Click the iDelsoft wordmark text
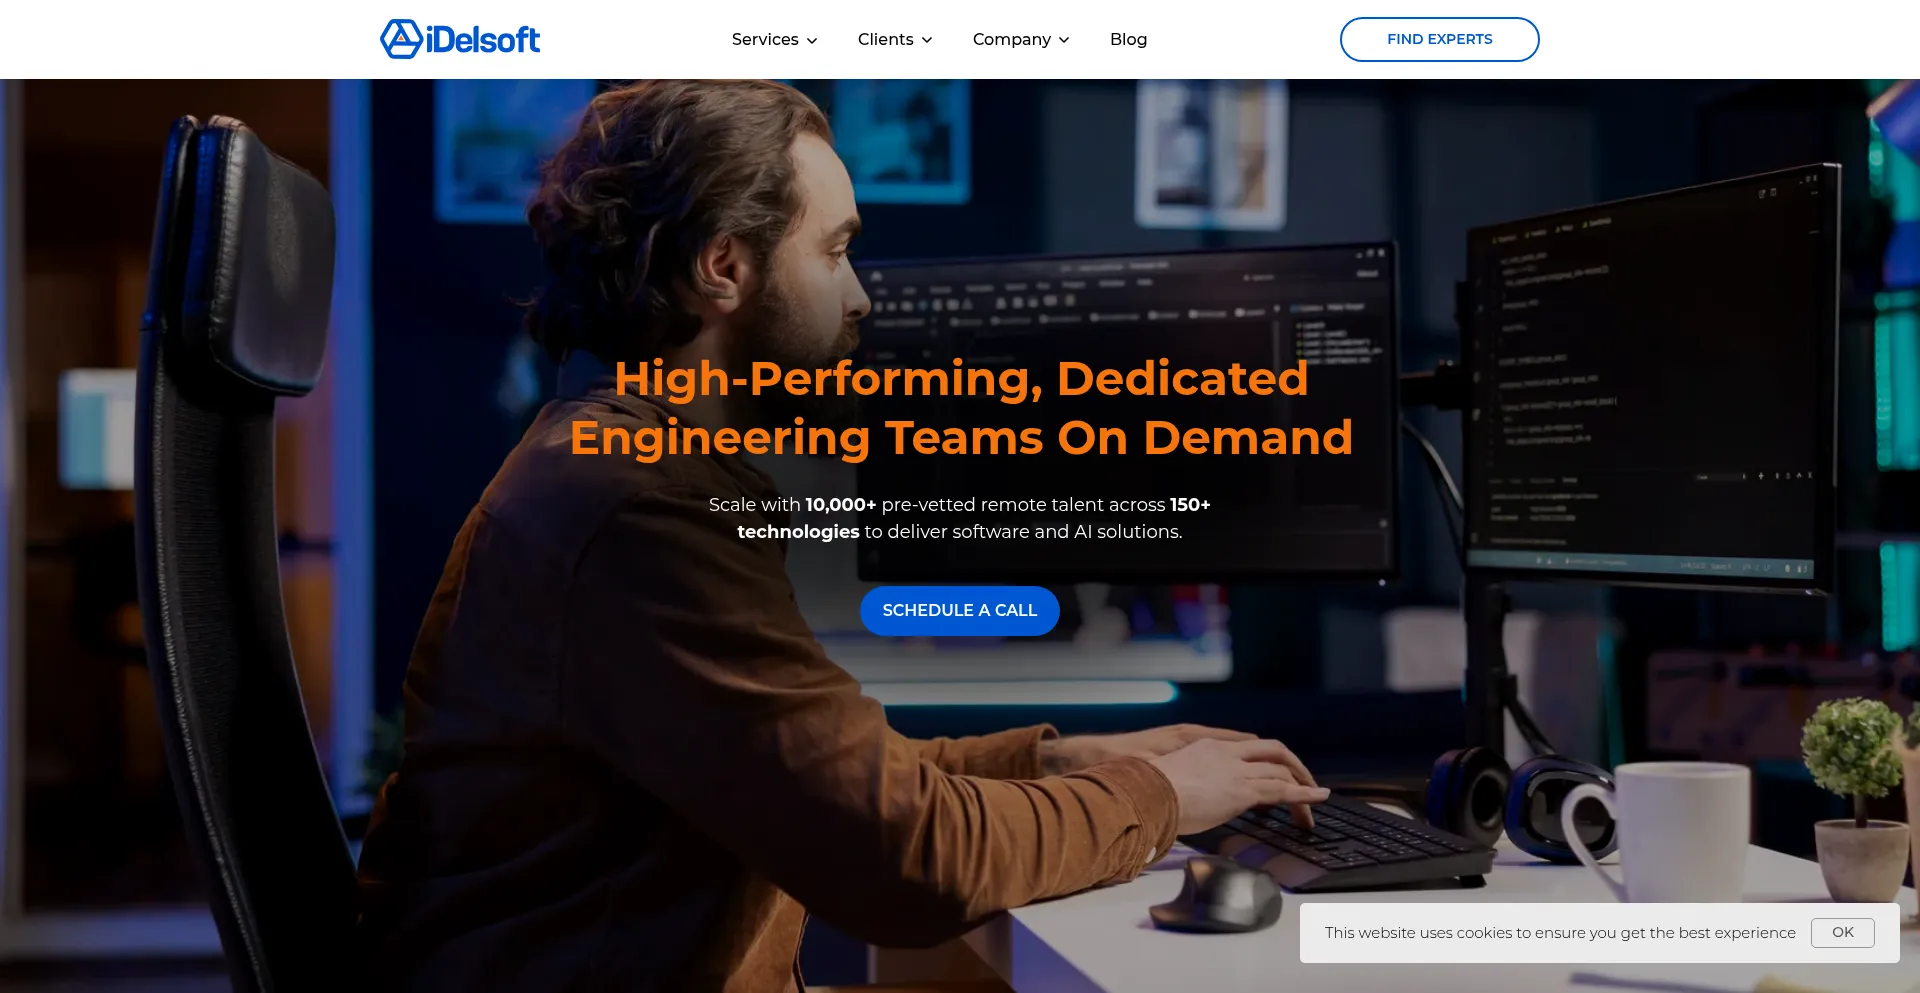Image resolution: width=1920 pixels, height=993 pixels. [483, 40]
